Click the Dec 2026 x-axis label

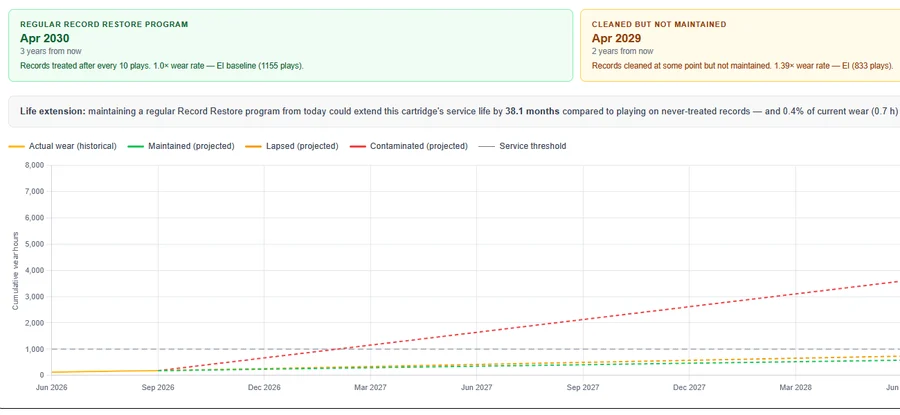[x=264, y=387]
